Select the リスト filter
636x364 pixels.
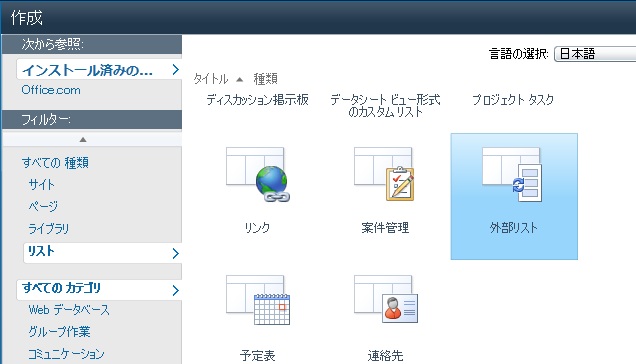point(103,253)
